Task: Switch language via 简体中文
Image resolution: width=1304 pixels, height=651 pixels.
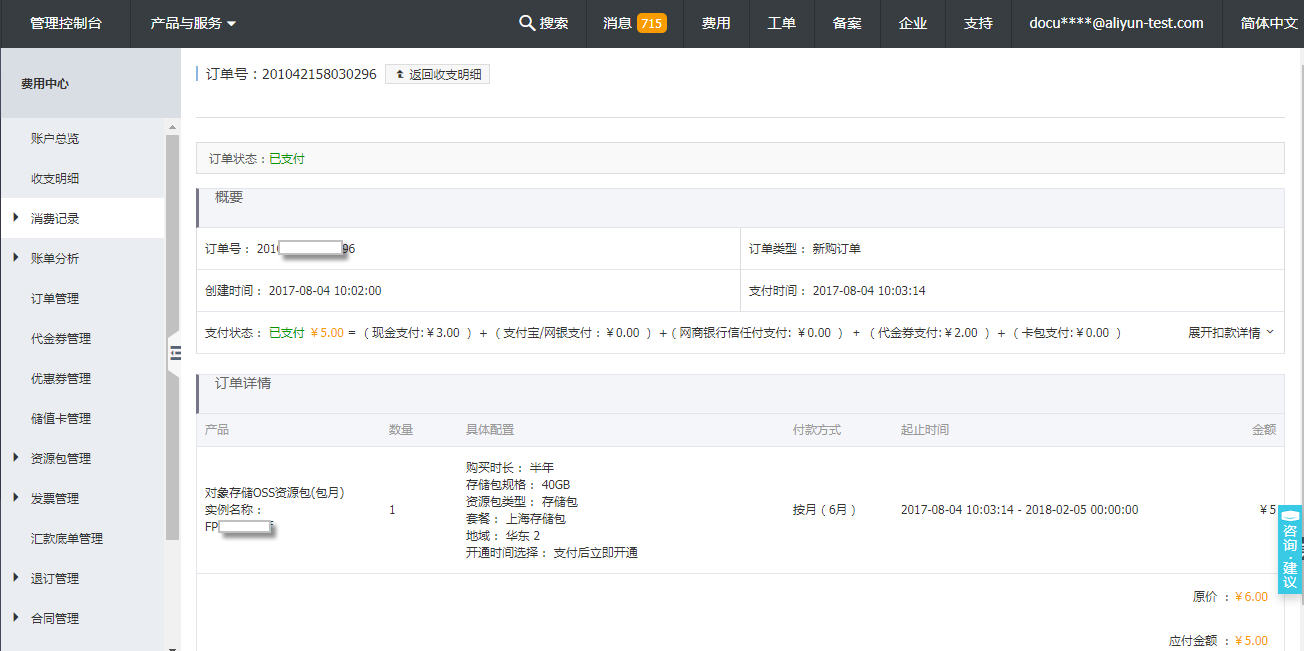Action: [x=1268, y=23]
